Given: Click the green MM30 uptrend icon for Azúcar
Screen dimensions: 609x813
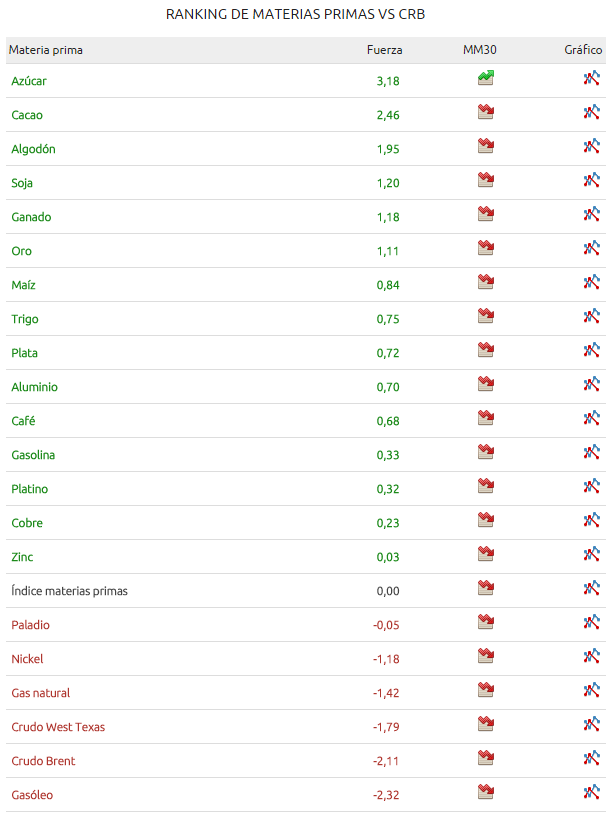Looking at the screenshot, I should click(x=486, y=78).
